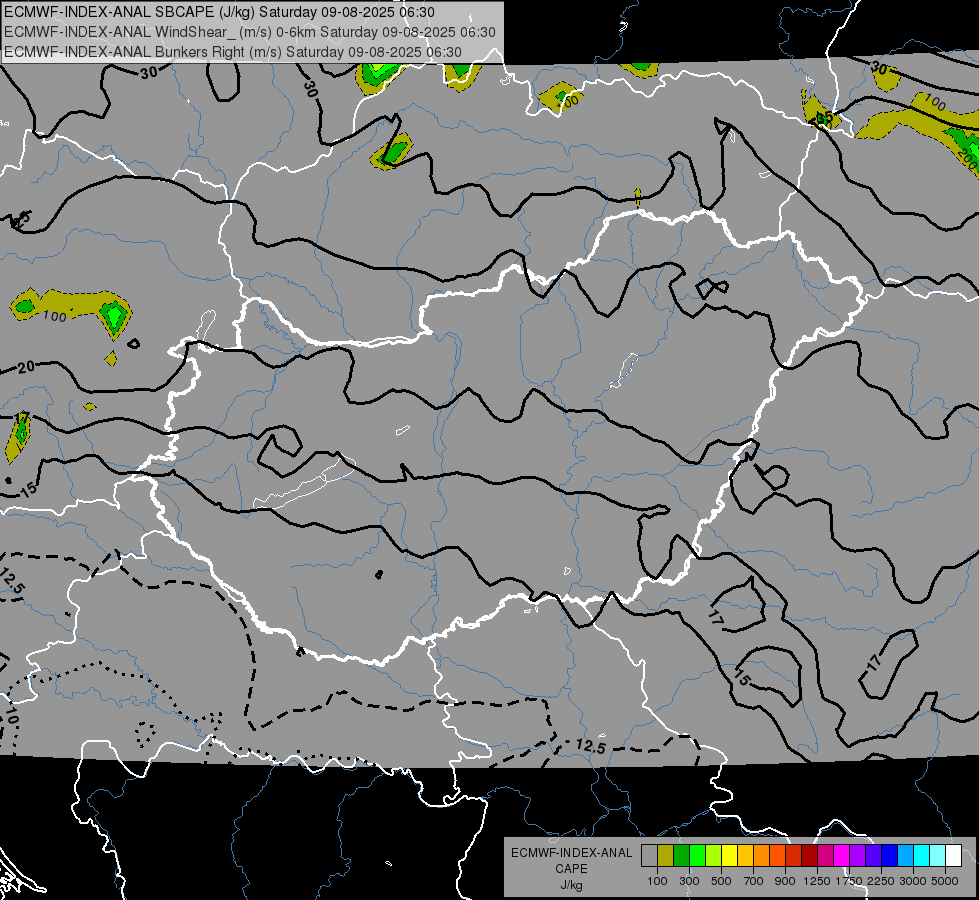Select the '2250' value under the legend
The image size is (979, 900).
(881, 881)
